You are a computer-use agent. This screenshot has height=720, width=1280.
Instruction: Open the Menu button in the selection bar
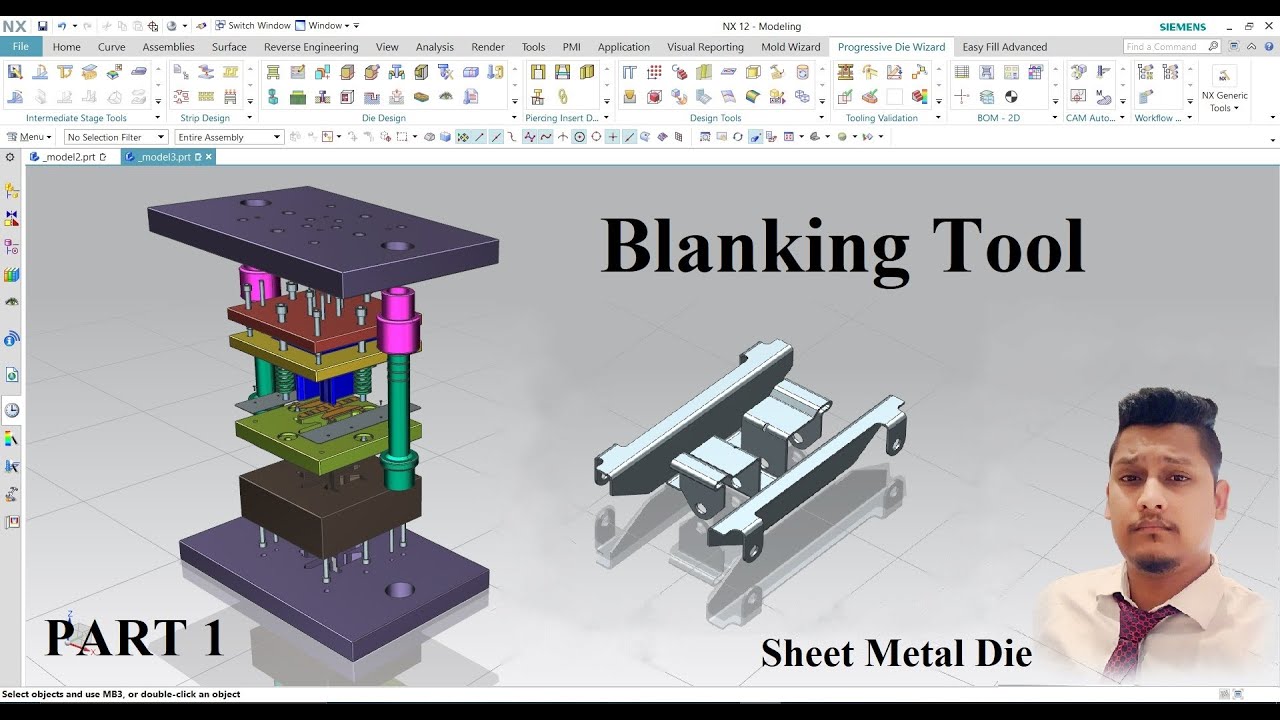[x=28, y=137]
